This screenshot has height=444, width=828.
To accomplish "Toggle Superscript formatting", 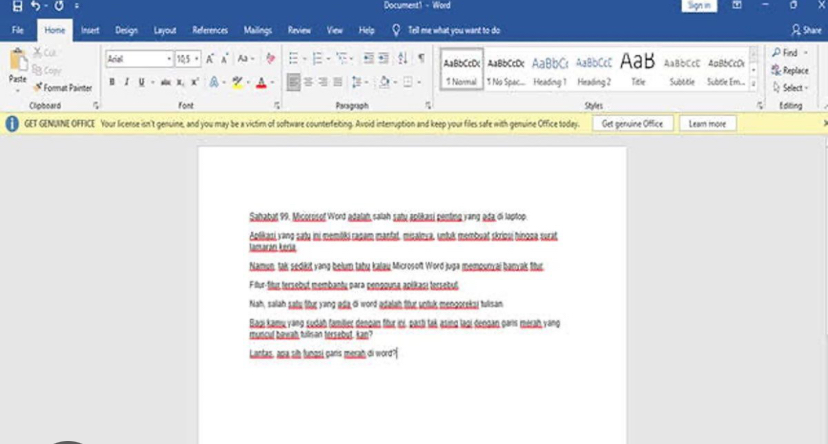I will click(195, 82).
